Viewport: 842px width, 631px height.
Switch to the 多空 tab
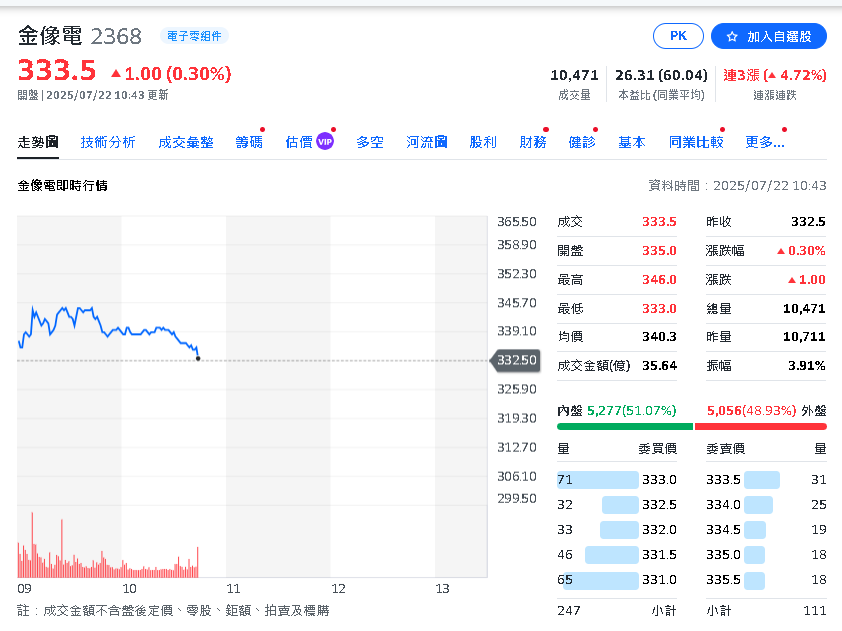coord(370,142)
